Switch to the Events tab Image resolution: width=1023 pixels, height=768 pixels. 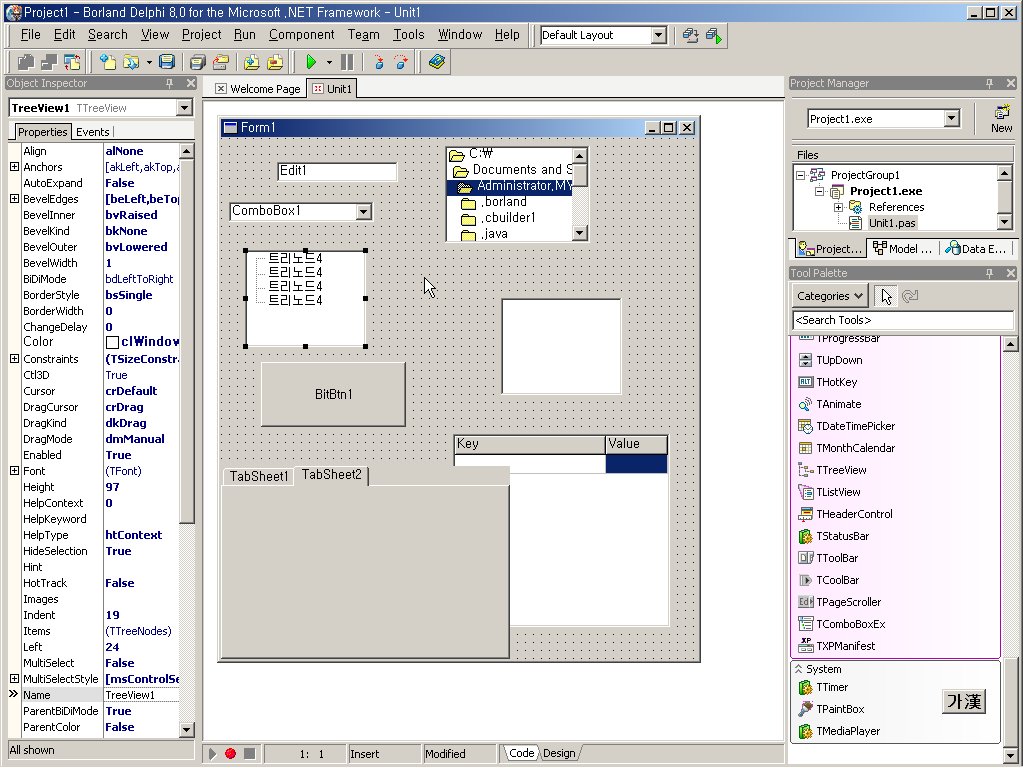click(x=93, y=132)
